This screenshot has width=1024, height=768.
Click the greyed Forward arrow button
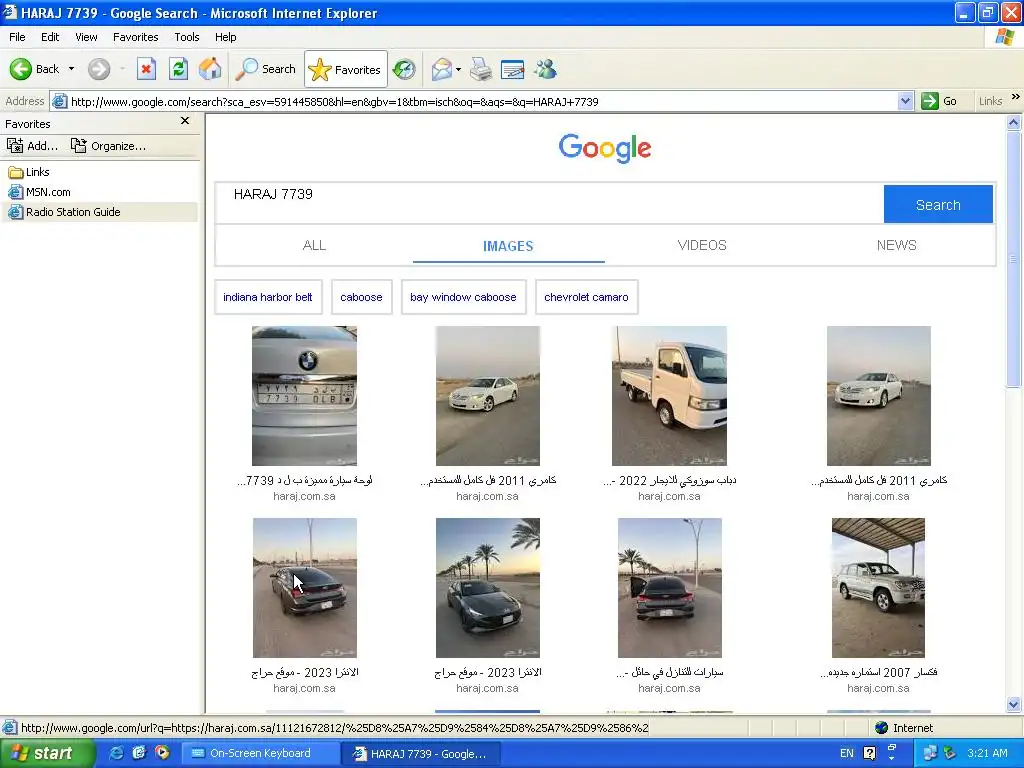(x=99, y=69)
